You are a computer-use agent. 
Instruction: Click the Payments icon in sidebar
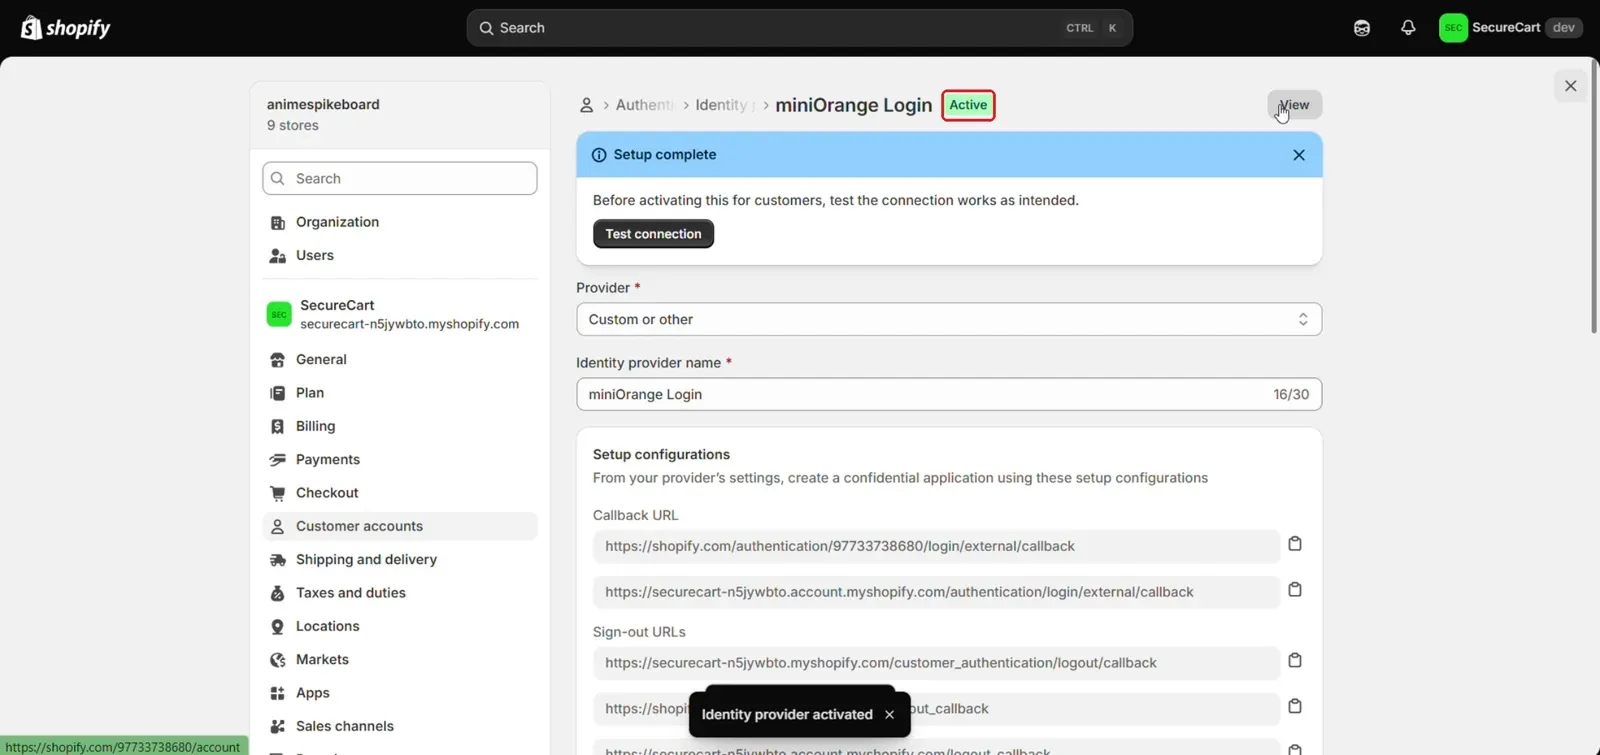(x=278, y=460)
